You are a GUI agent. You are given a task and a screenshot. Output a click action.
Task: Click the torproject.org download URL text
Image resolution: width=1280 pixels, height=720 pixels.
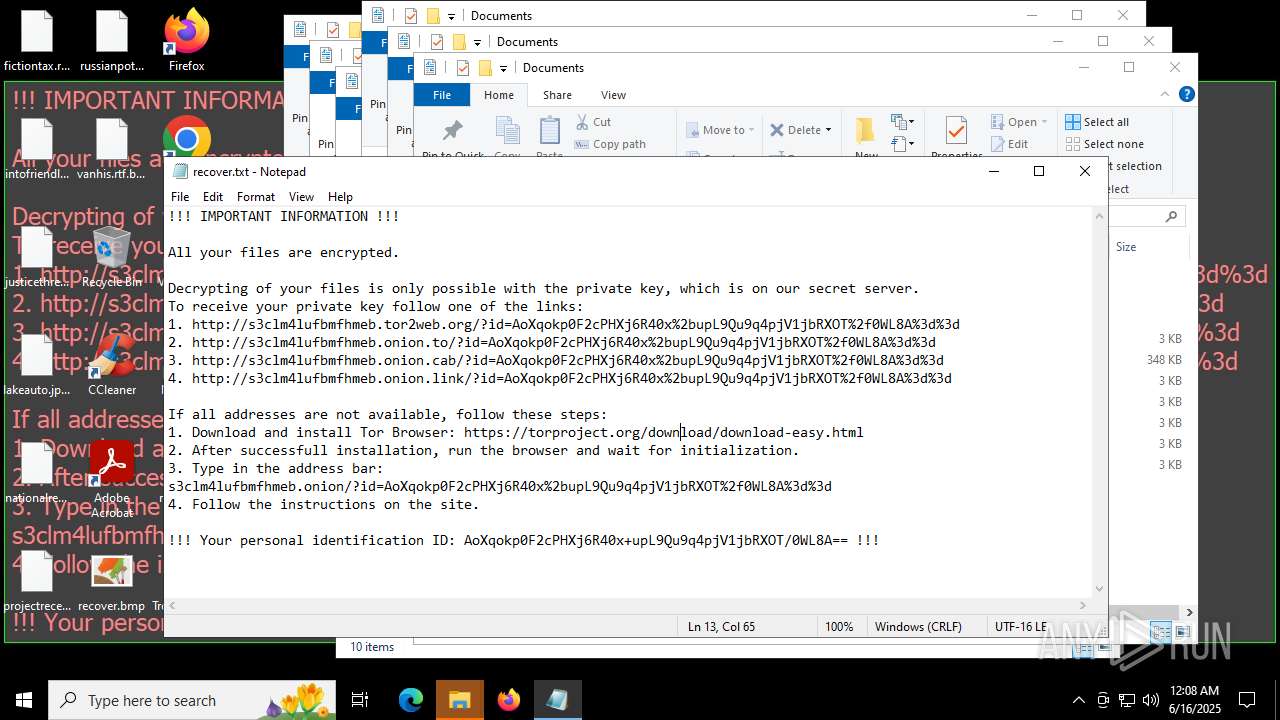(x=663, y=432)
